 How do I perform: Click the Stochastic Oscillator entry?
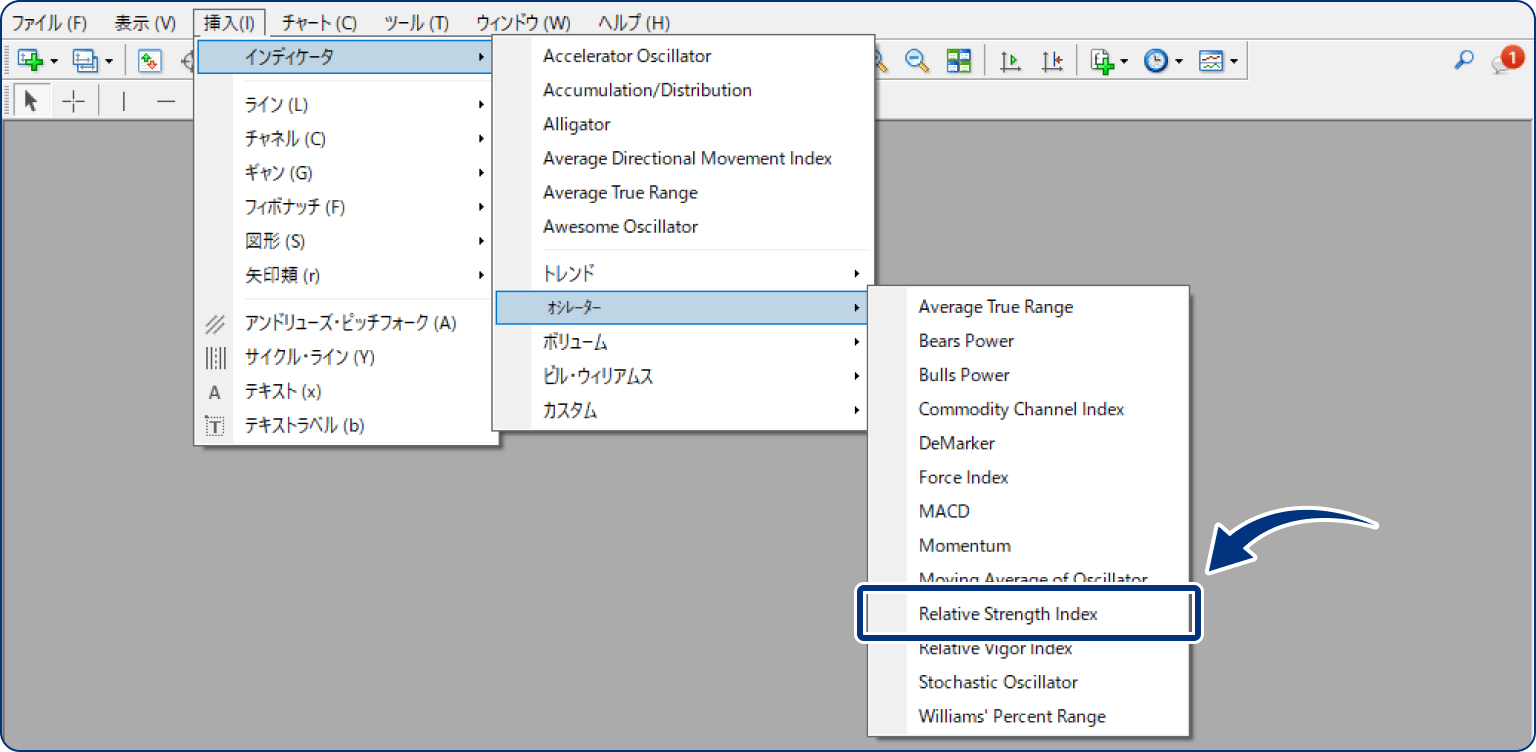click(998, 682)
